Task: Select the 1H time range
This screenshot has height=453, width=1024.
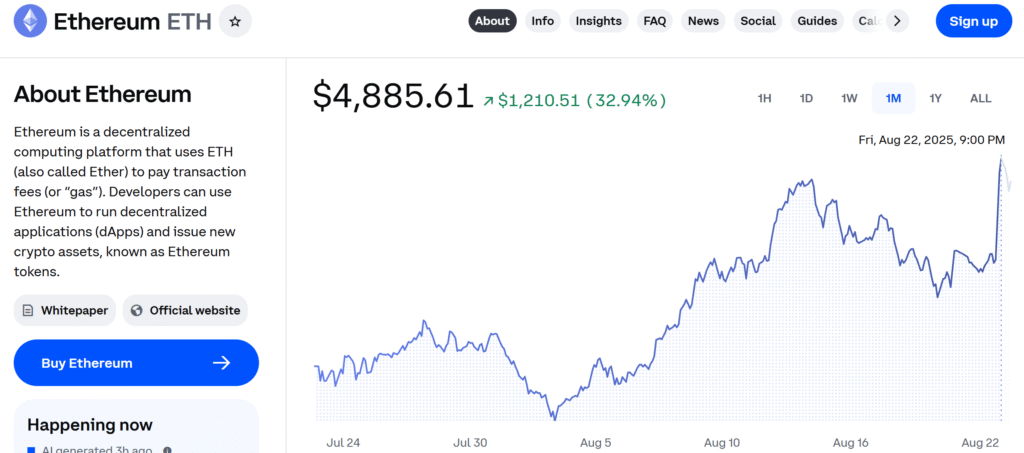Action: point(764,98)
